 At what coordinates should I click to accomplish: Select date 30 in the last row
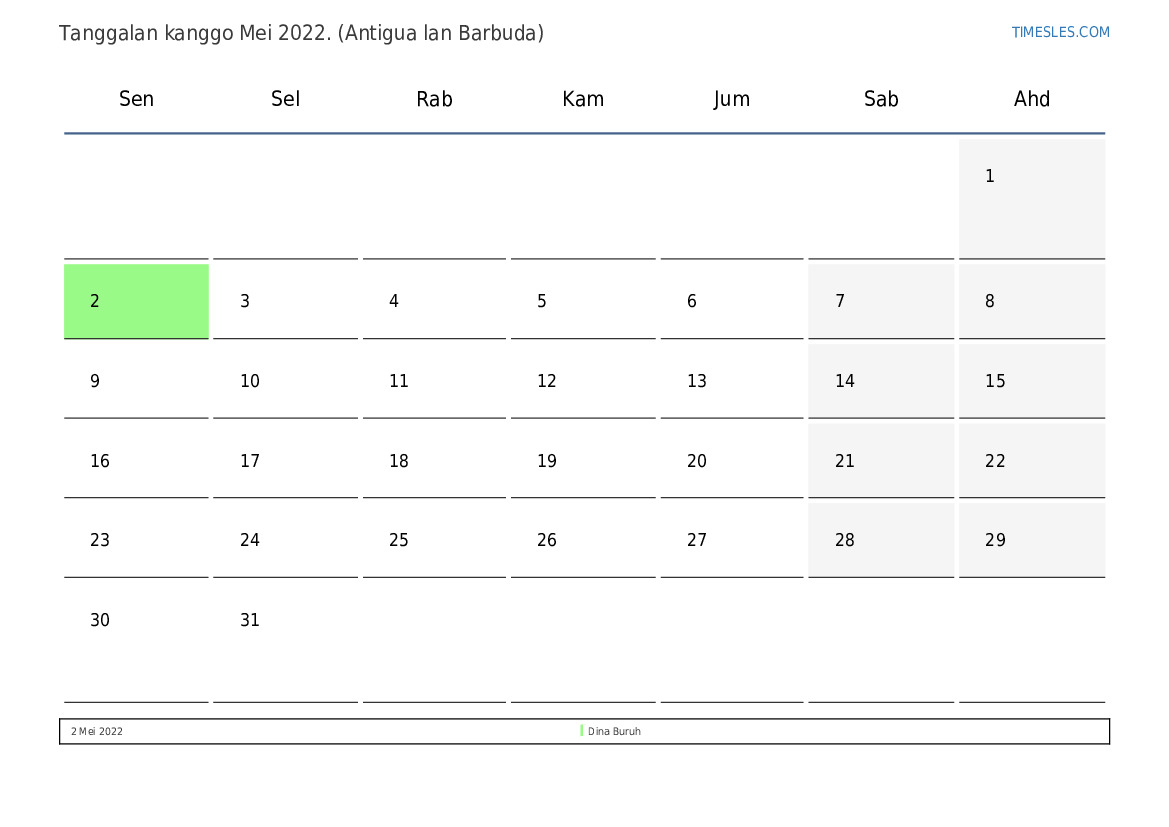click(x=136, y=620)
